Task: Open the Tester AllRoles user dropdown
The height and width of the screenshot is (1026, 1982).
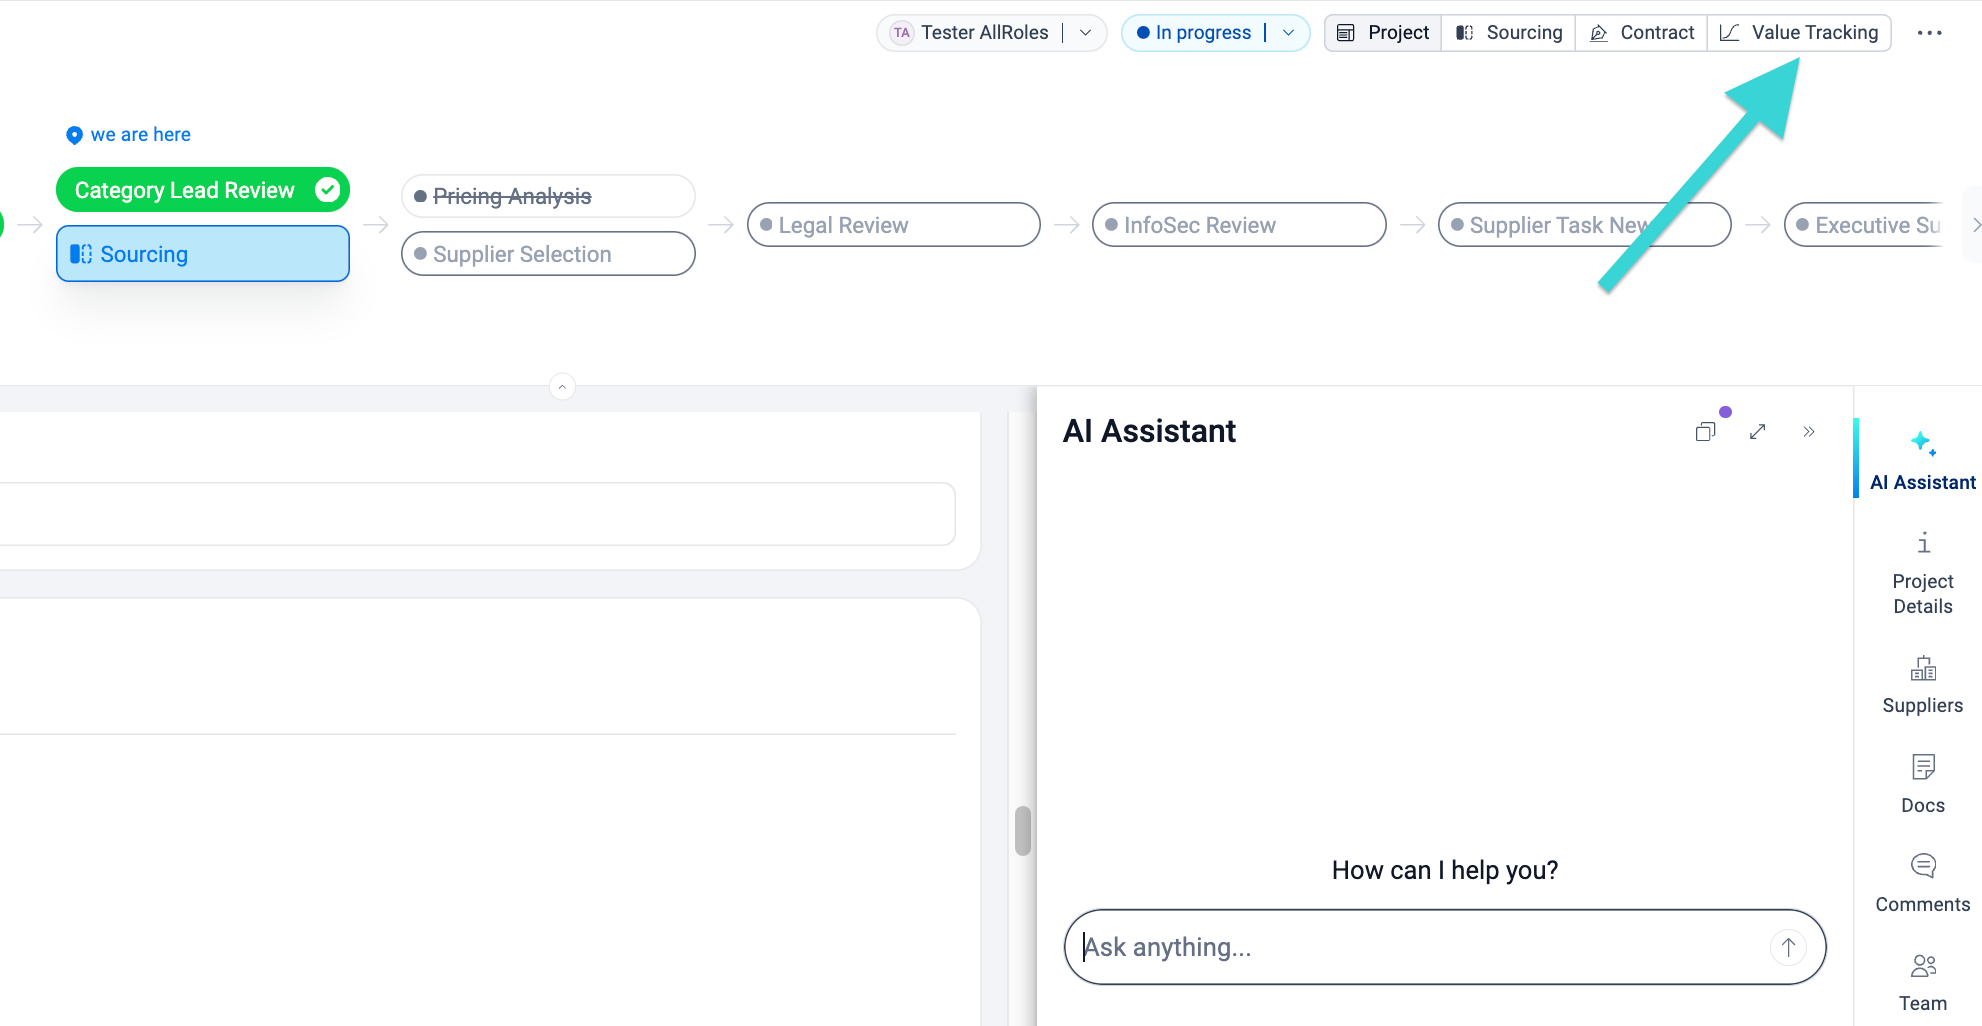Action: coord(1085,33)
